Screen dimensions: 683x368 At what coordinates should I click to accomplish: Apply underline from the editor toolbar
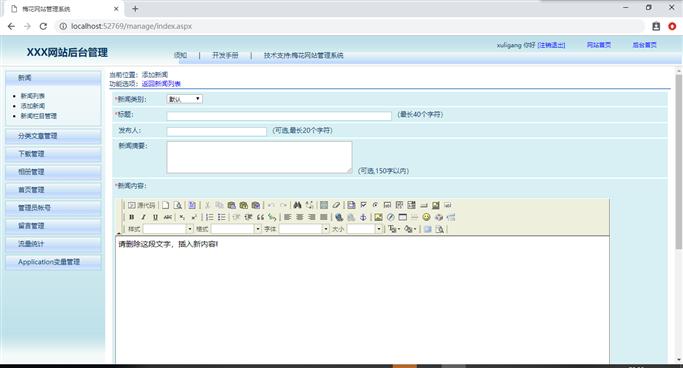[155, 217]
